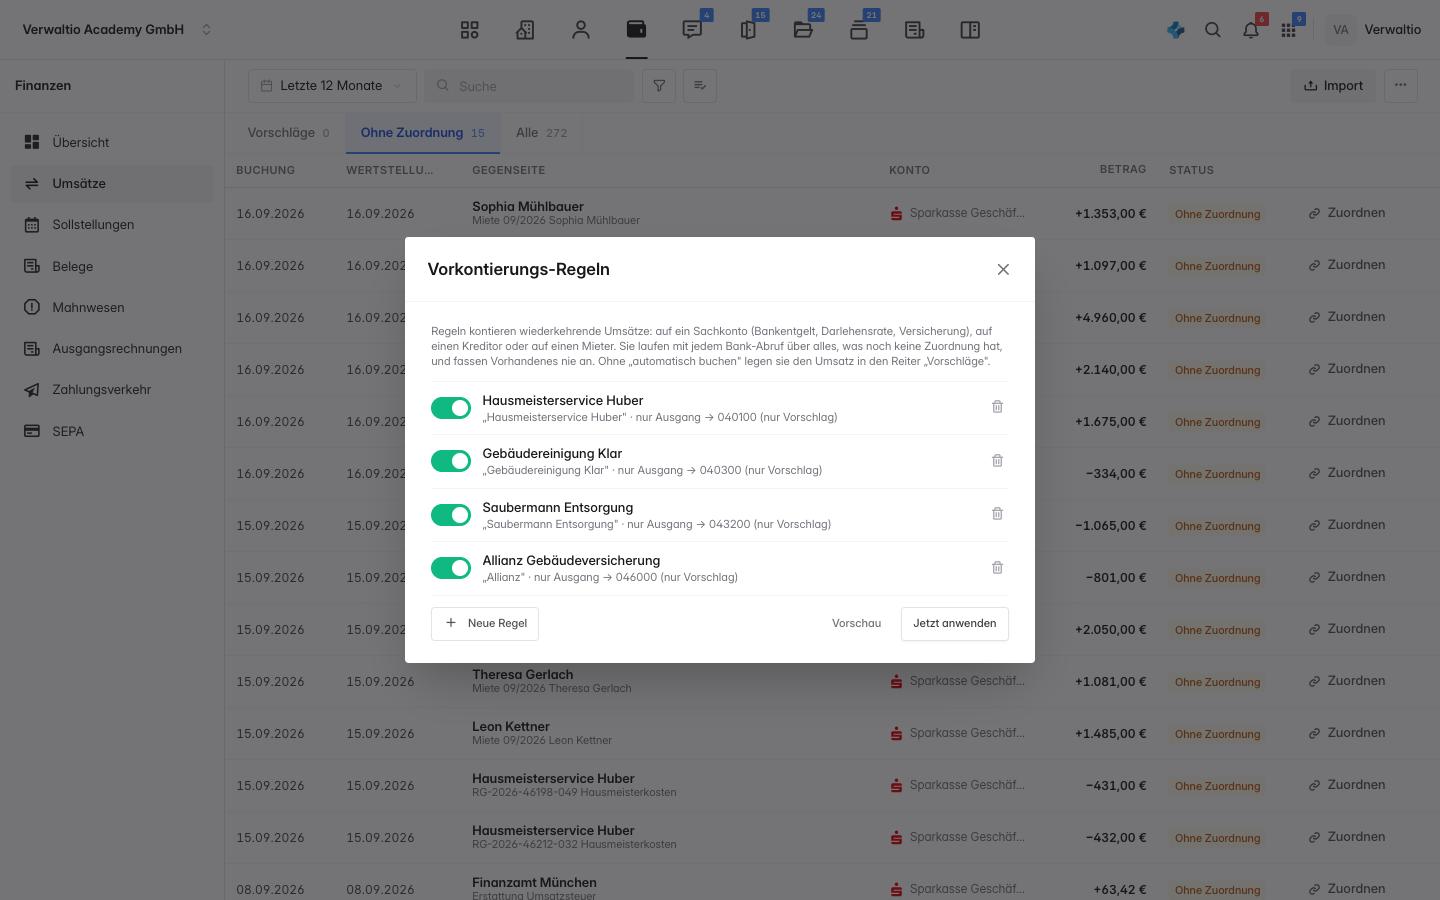Open the apps grid icon with badge 9
1440x900 pixels.
pos(1288,30)
